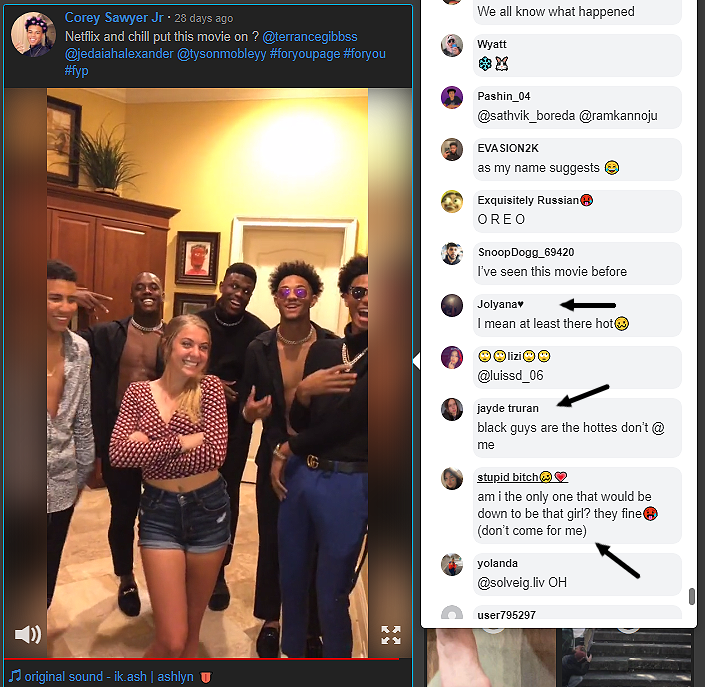Open the stairs video thumbnail below comments

pos(626,657)
